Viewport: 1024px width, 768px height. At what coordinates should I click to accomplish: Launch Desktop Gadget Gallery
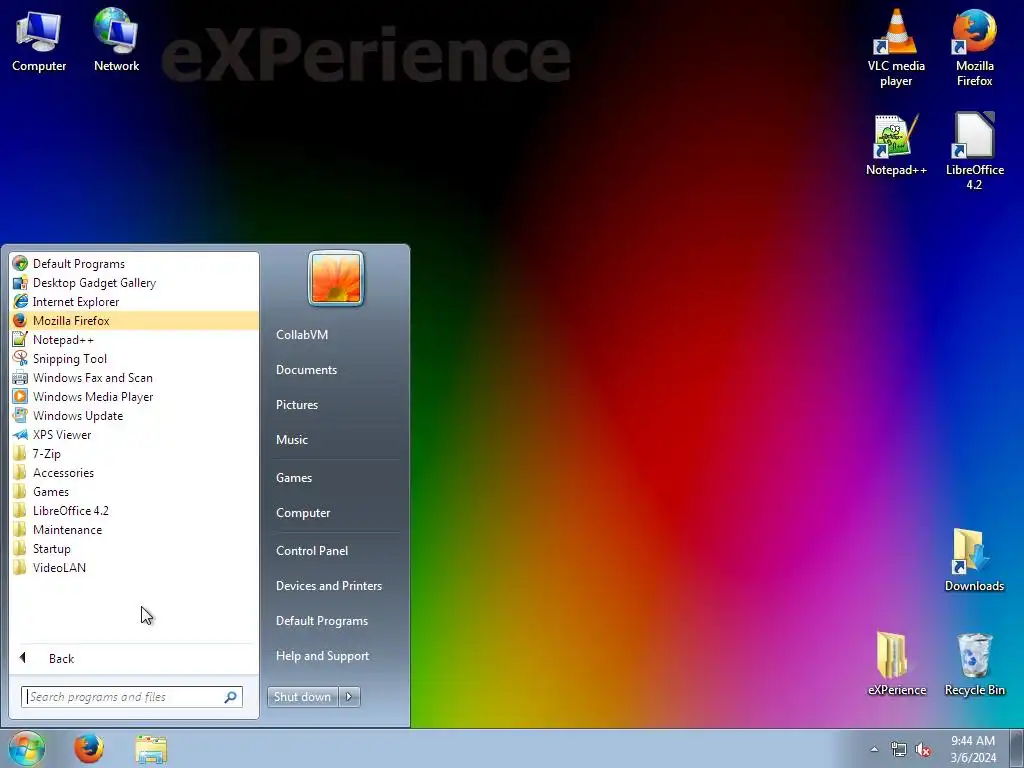coord(134,283)
